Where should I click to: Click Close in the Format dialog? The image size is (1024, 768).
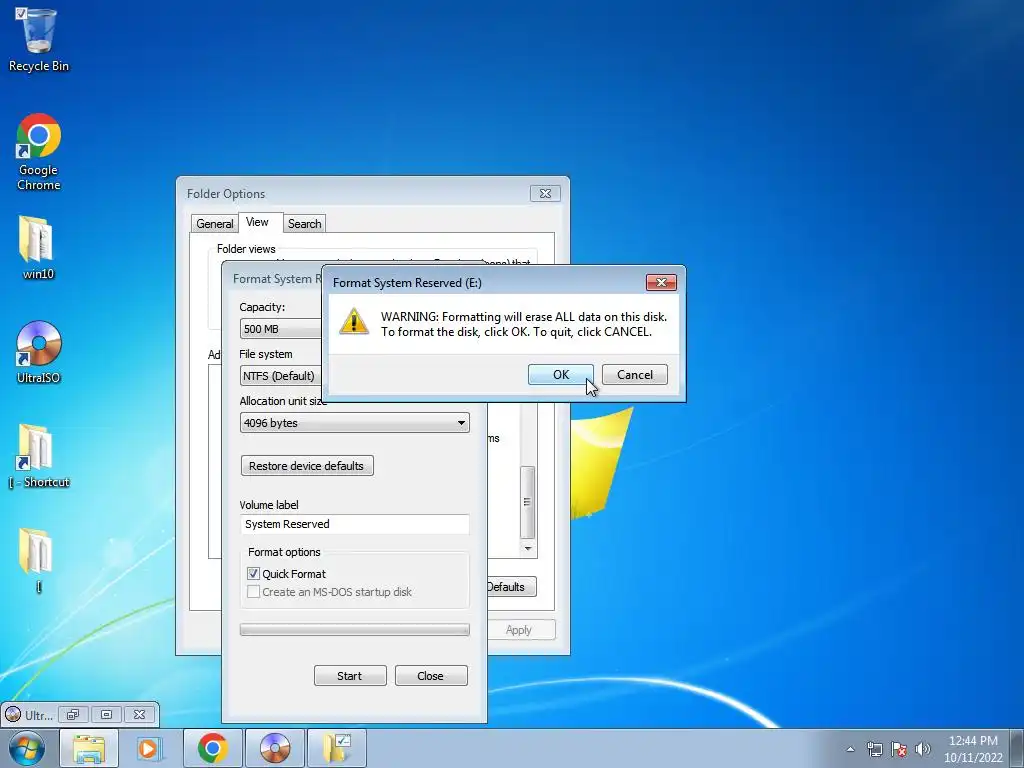tap(431, 676)
